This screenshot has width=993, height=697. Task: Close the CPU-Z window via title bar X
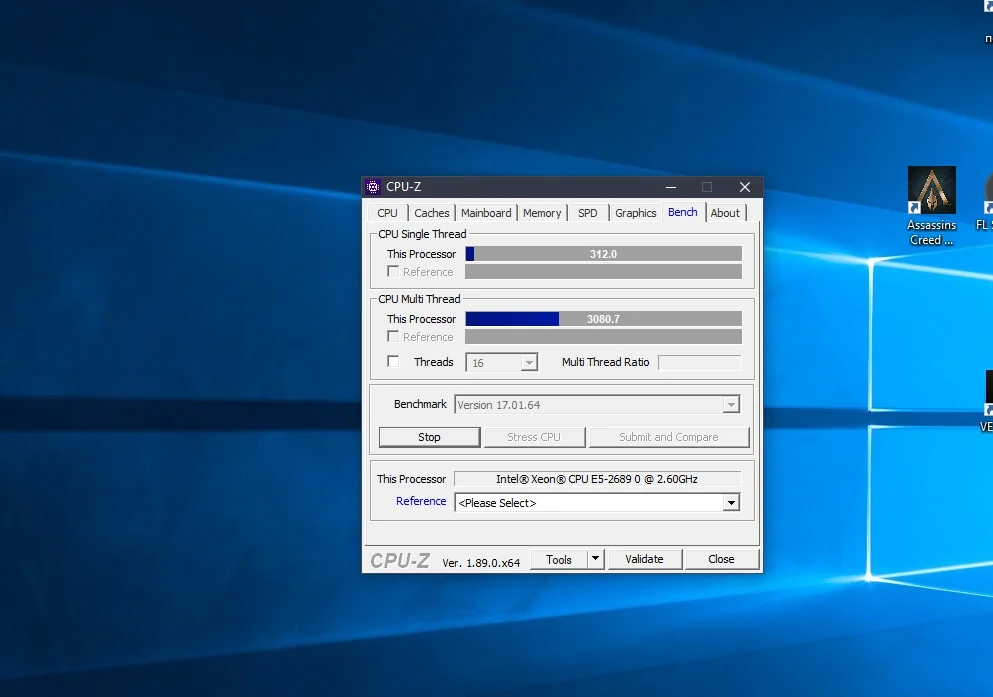tap(745, 187)
